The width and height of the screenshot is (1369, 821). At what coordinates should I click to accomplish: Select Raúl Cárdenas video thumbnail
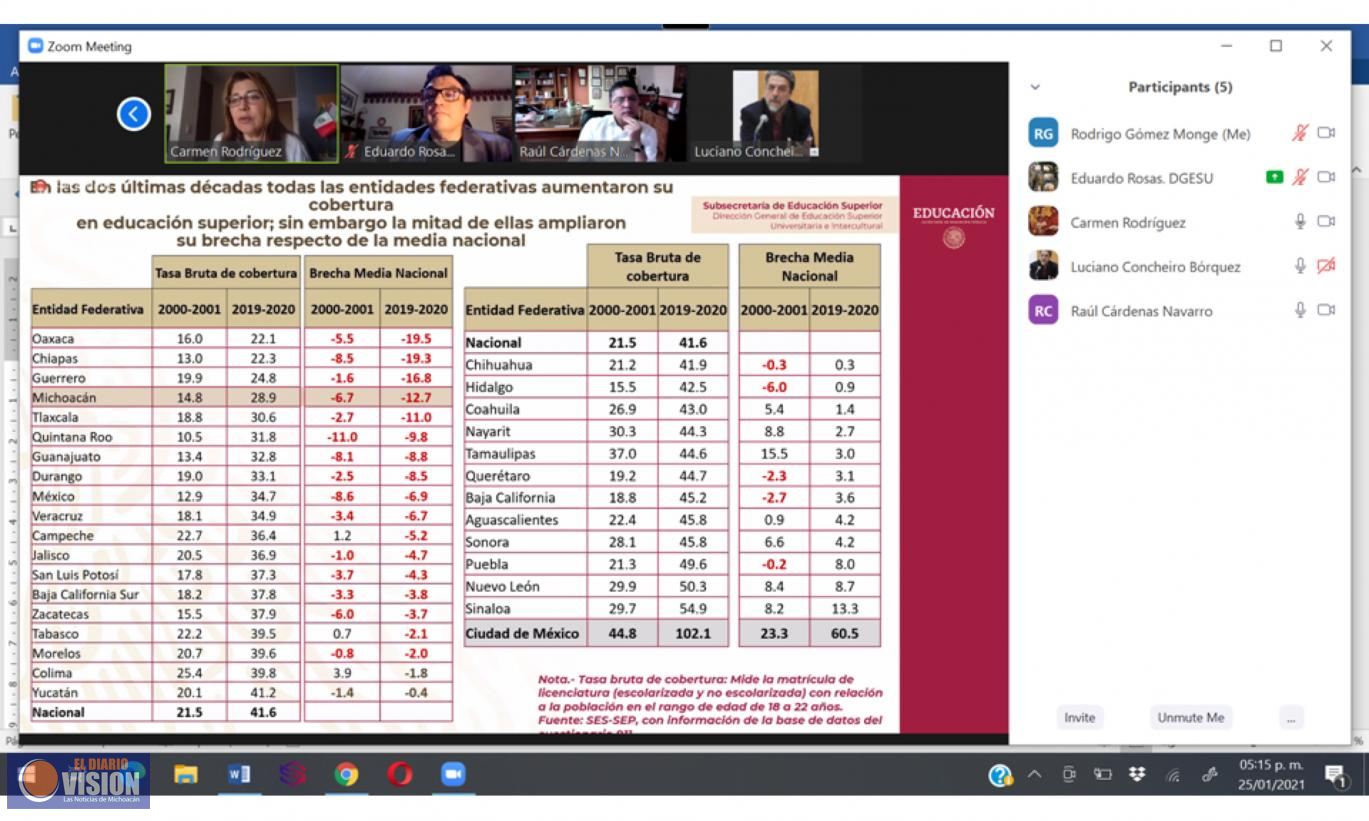coord(600,113)
